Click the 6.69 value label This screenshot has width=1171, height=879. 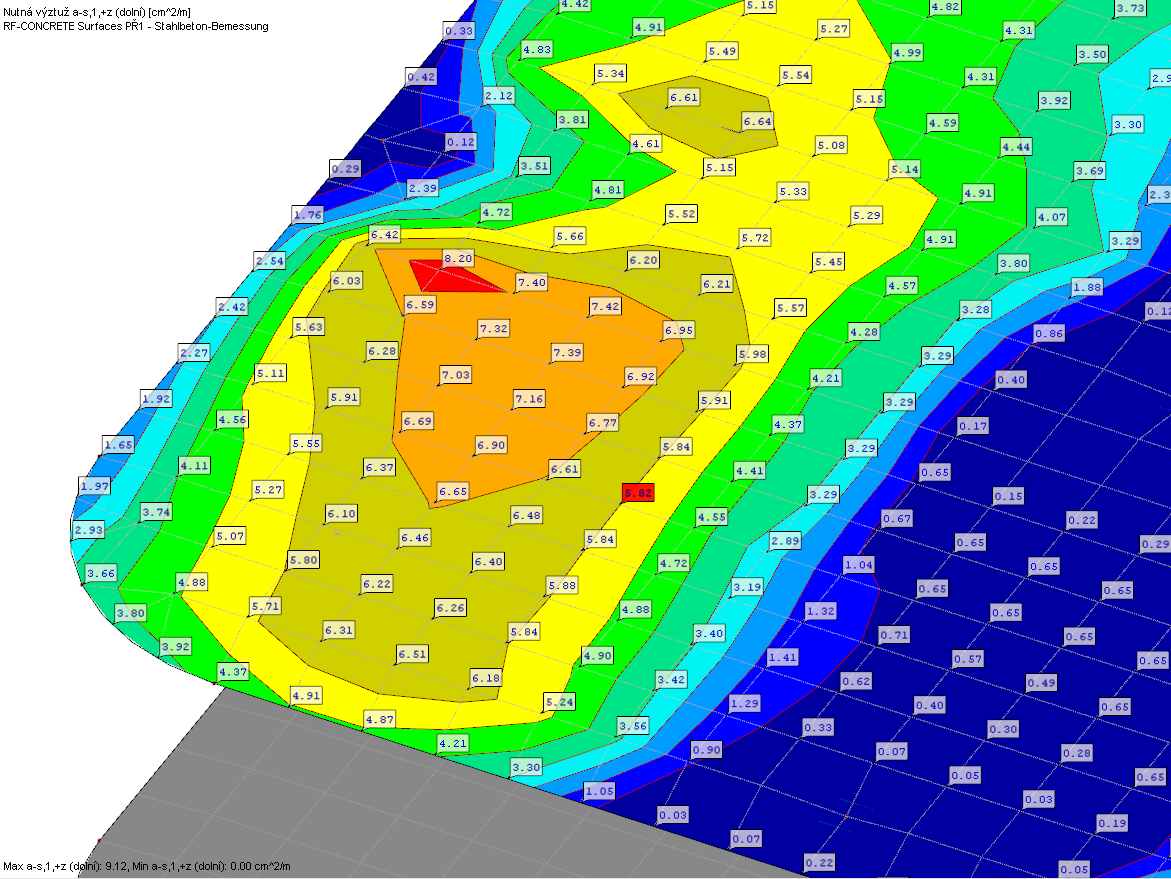[x=417, y=421]
